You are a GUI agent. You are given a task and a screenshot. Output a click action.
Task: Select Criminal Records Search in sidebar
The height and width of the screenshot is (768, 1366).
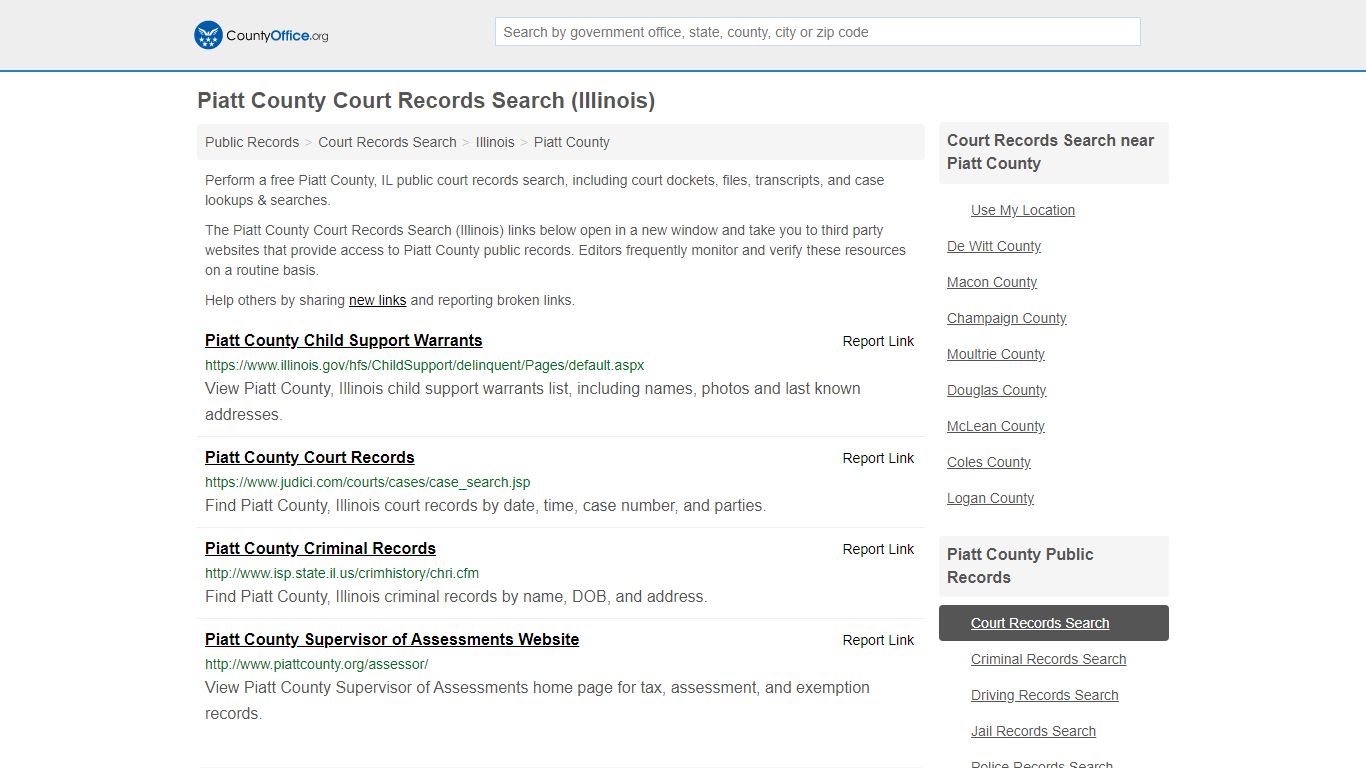click(x=1049, y=659)
